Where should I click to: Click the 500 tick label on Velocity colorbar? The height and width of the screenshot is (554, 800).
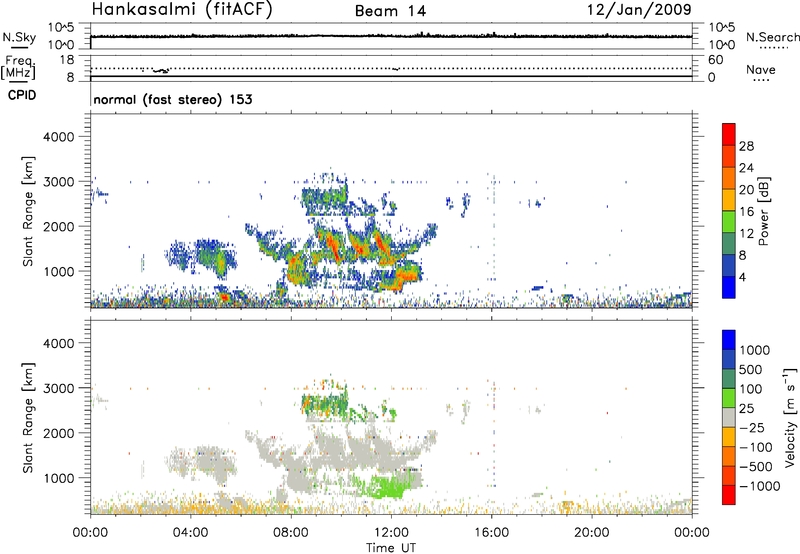click(751, 370)
